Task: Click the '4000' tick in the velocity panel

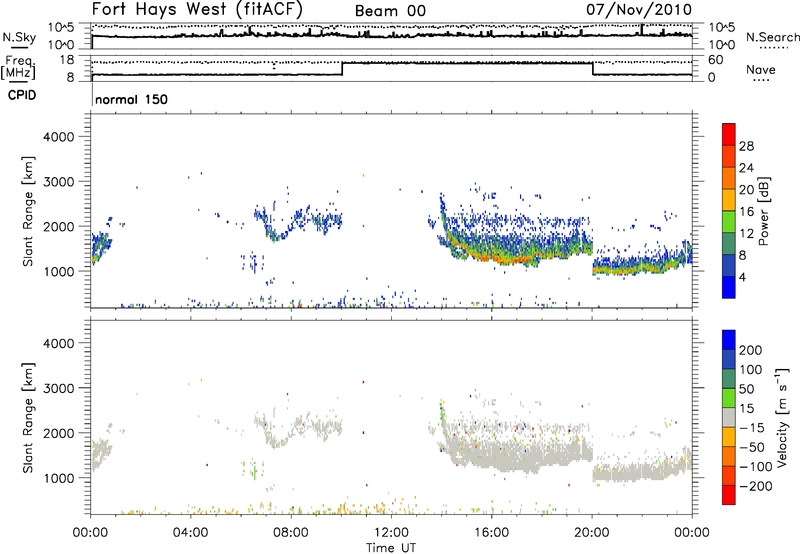Action: tap(58, 343)
